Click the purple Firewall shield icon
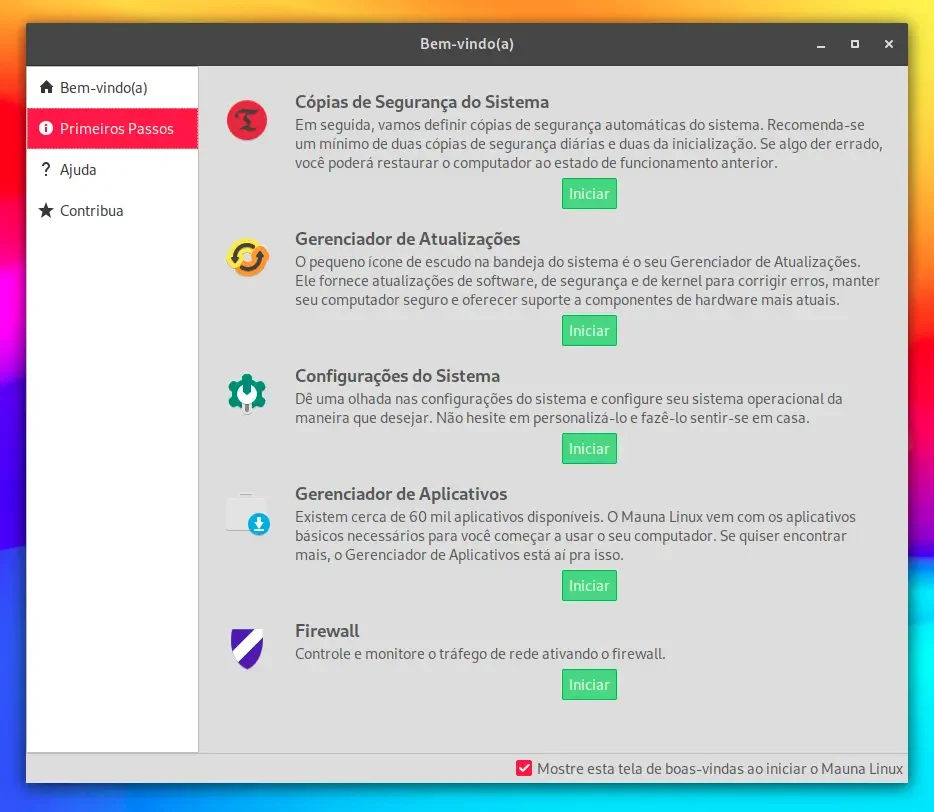934x812 pixels. click(247, 648)
